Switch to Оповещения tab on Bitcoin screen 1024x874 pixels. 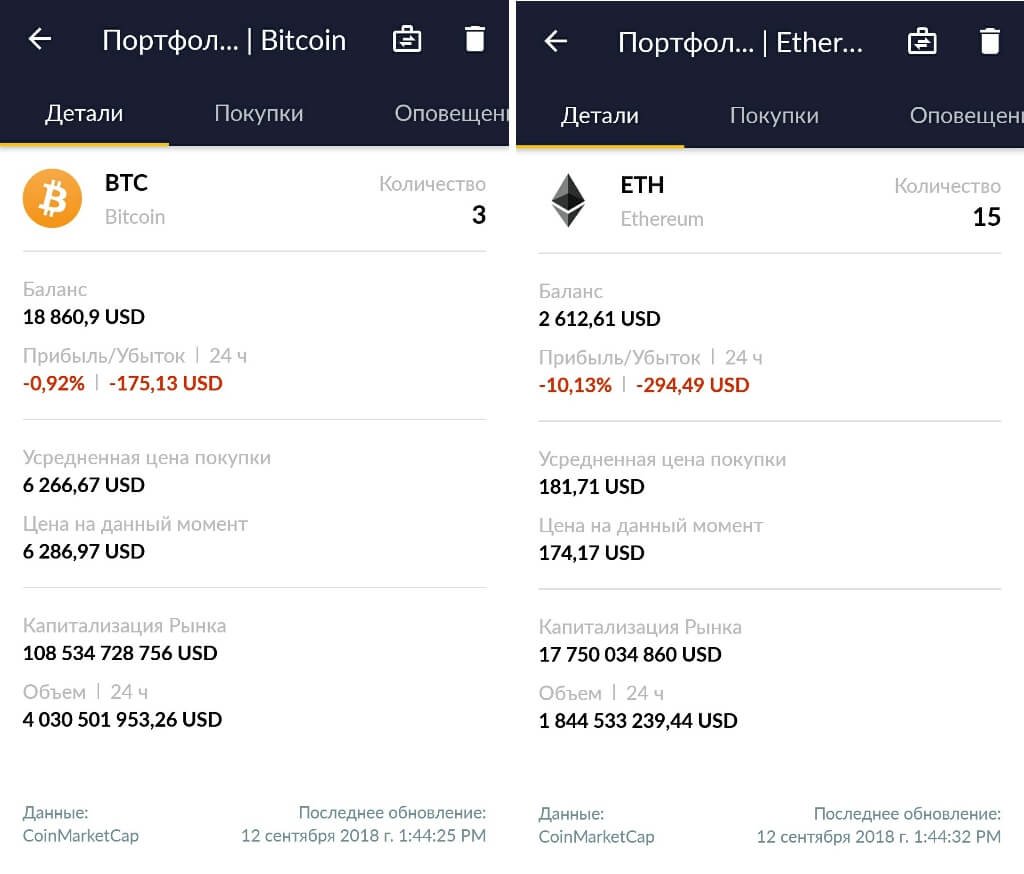point(451,113)
